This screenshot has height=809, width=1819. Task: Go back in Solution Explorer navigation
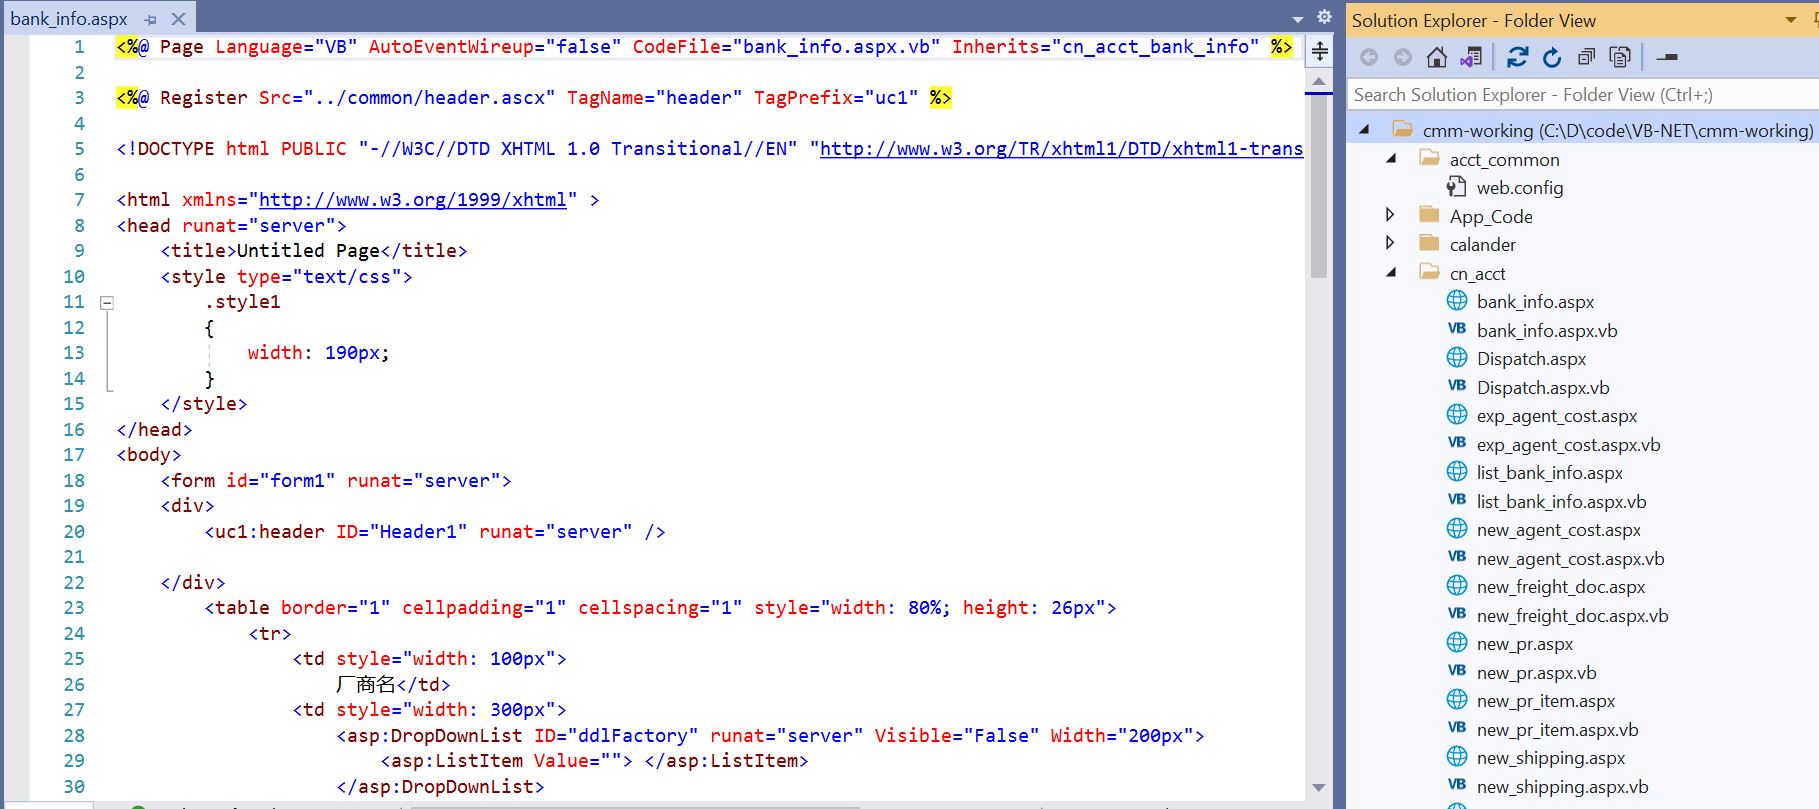point(1369,58)
